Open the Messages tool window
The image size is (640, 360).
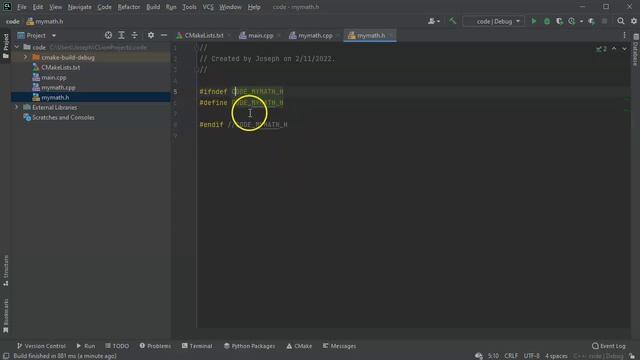(339, 346)
